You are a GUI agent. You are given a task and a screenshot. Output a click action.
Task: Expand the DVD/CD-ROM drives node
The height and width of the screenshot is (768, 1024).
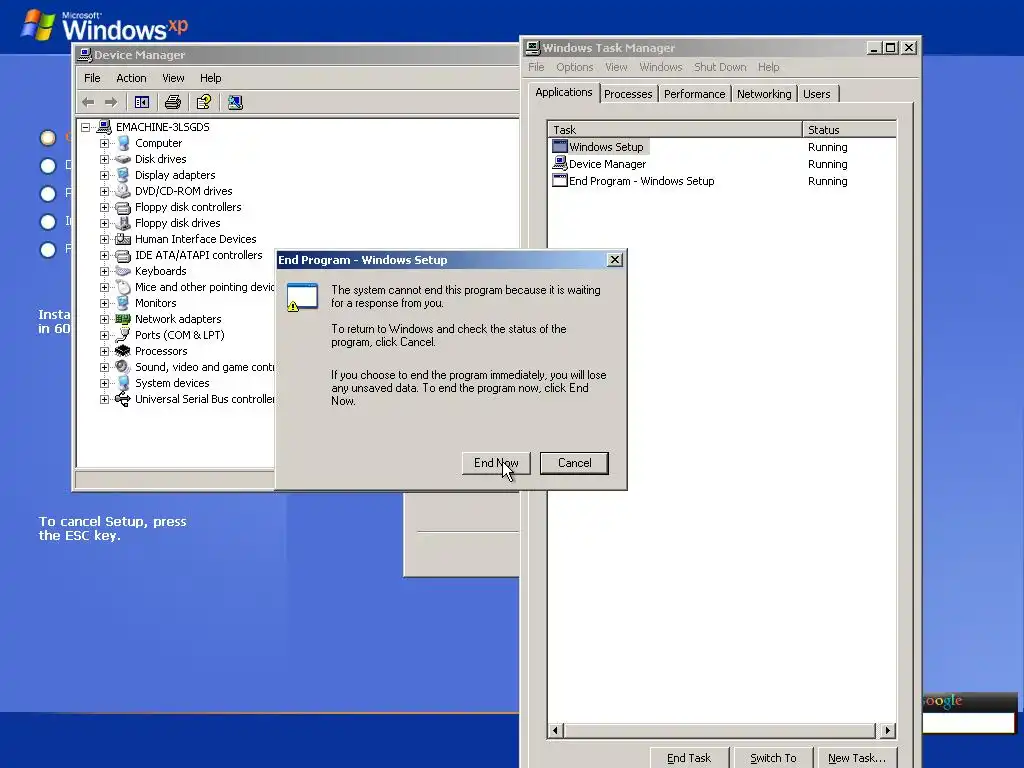pos(104,191)
